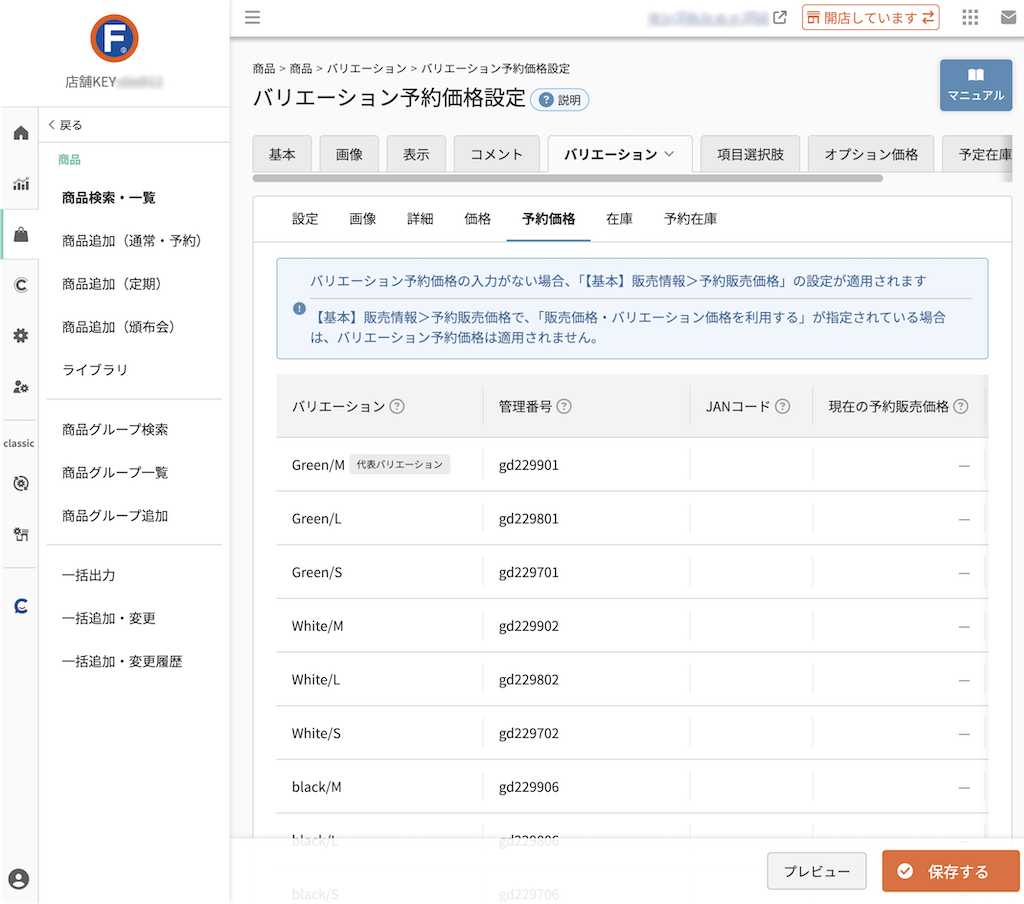Switch to the 基本 tab
This screenshot has height=904, width=1024.
(x=282, y=154)
